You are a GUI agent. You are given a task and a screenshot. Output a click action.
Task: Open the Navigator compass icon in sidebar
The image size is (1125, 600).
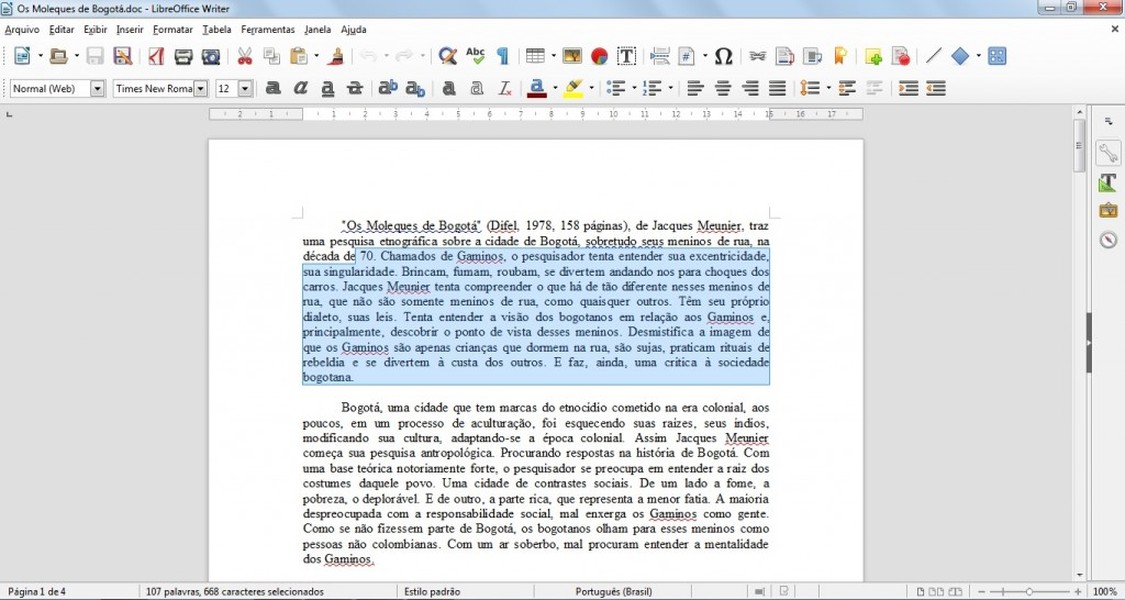[1108, 240]
